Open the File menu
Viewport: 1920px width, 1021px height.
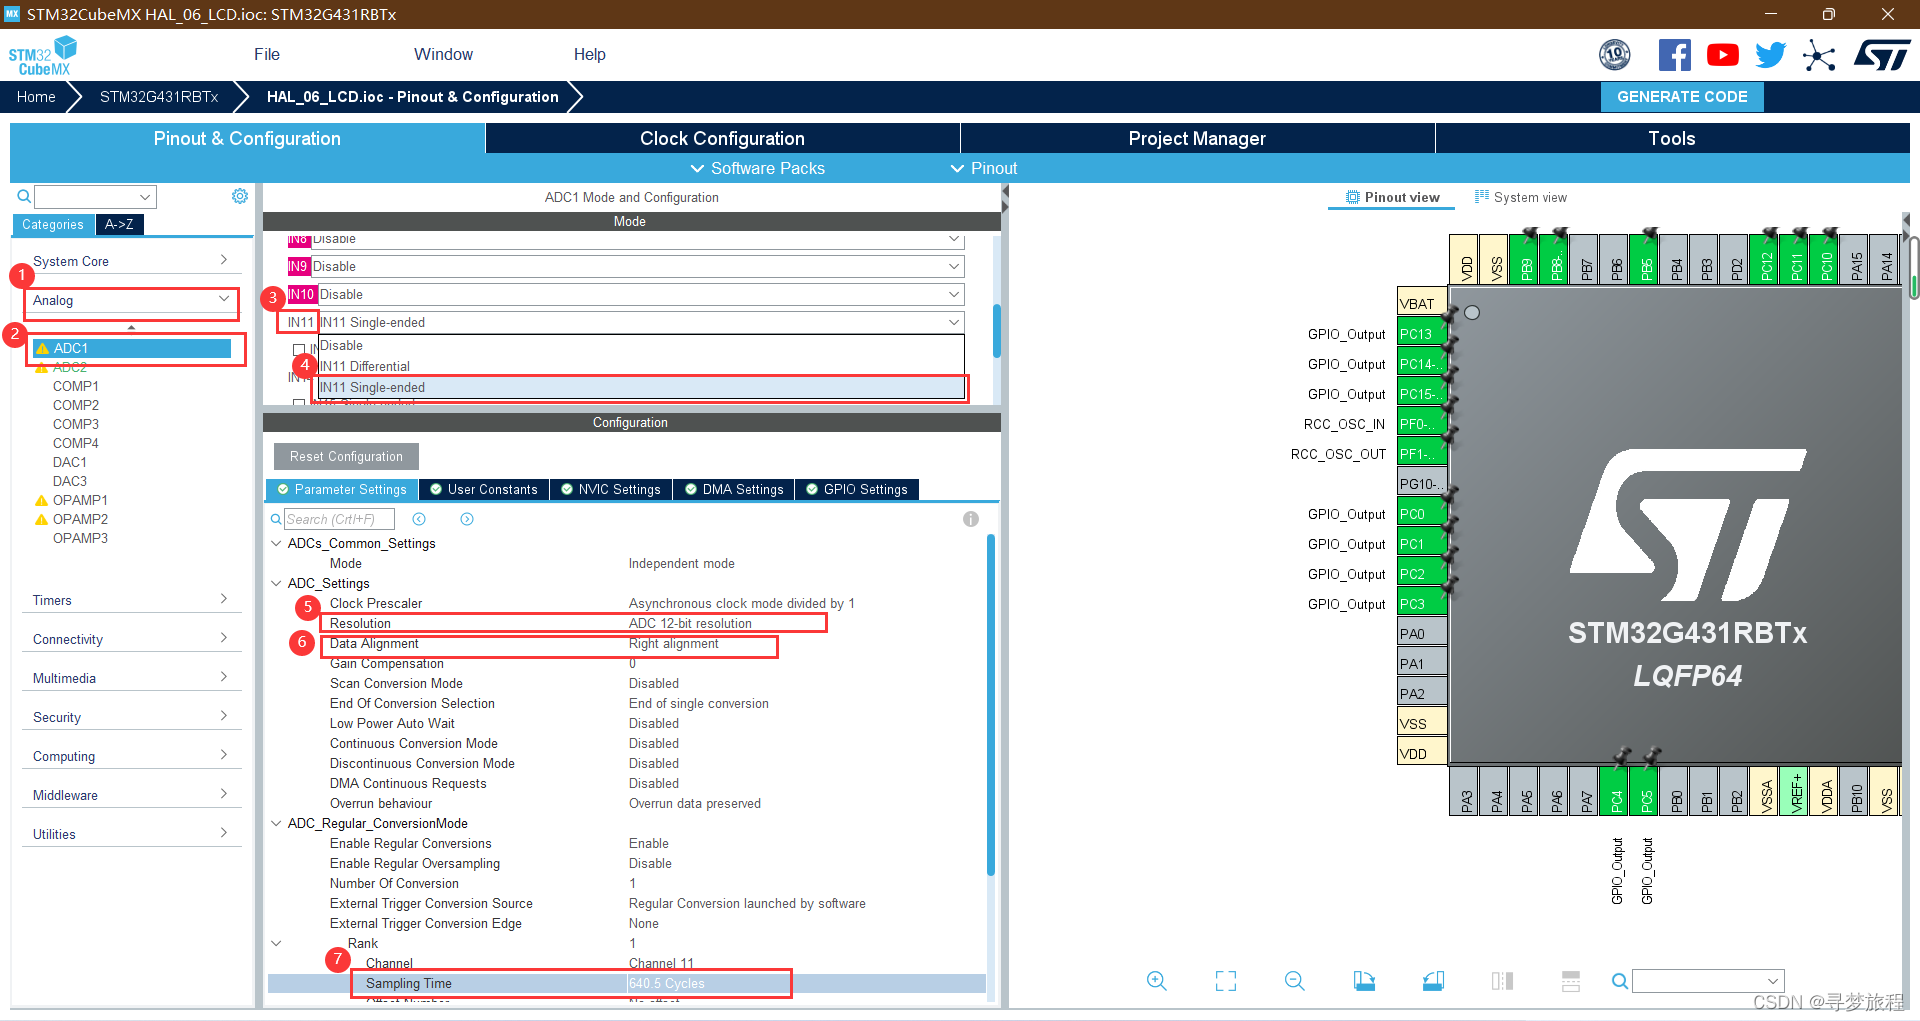[267, 54]
